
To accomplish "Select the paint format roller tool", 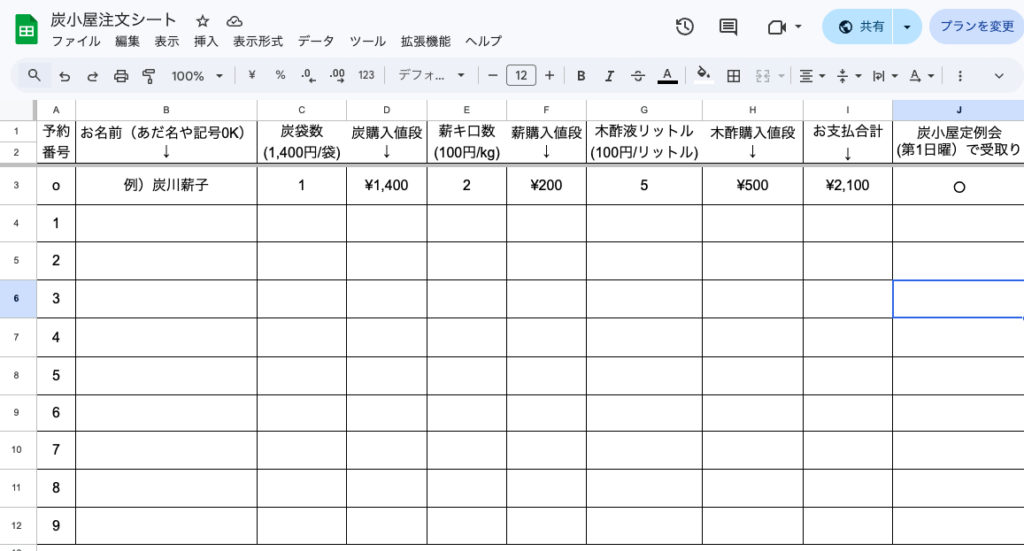I will [x=149, y=76].
